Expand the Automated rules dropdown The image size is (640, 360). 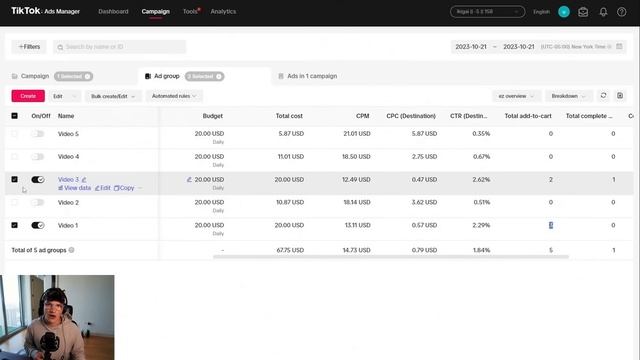pyautogui.click(x=174, y=96)
